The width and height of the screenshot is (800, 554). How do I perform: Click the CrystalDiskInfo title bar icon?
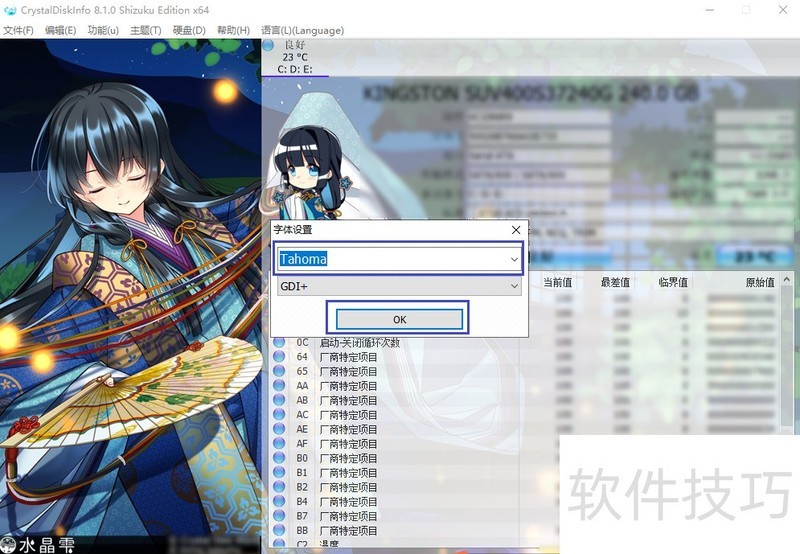tap(10, 10)
